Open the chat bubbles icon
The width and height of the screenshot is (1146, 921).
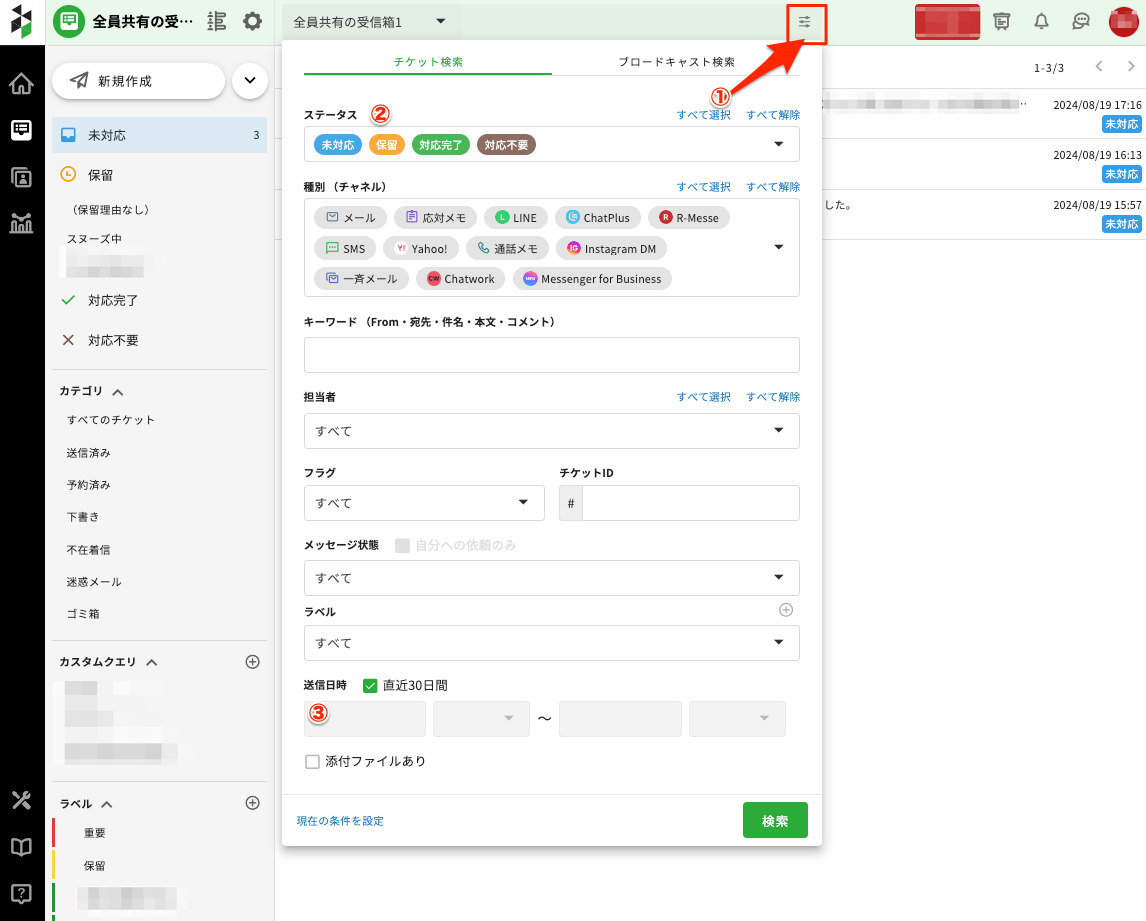(x=1080, y=21)
